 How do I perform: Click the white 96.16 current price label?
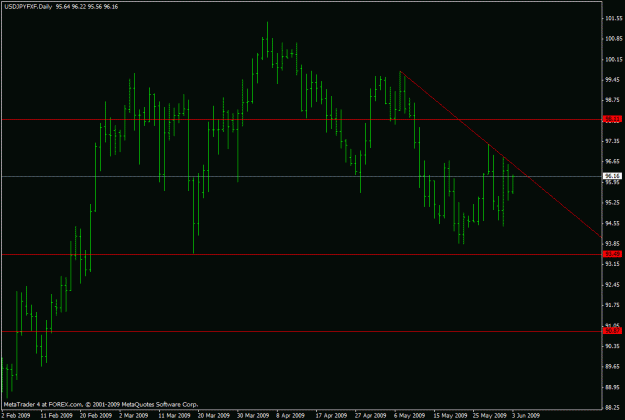[x=613, y=176]
